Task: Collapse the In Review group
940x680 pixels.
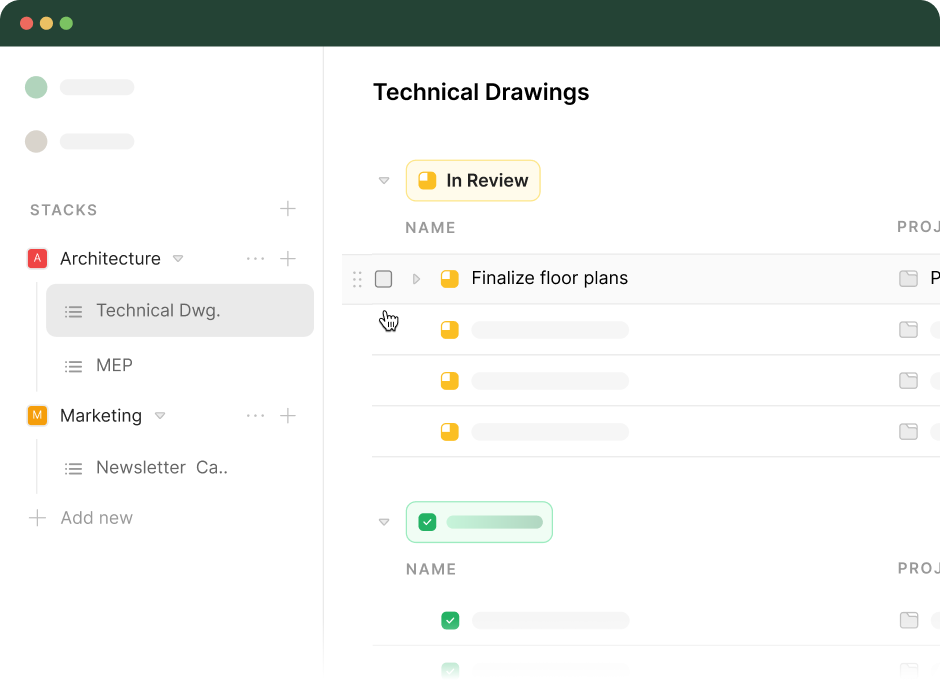Action: point(384,180)
